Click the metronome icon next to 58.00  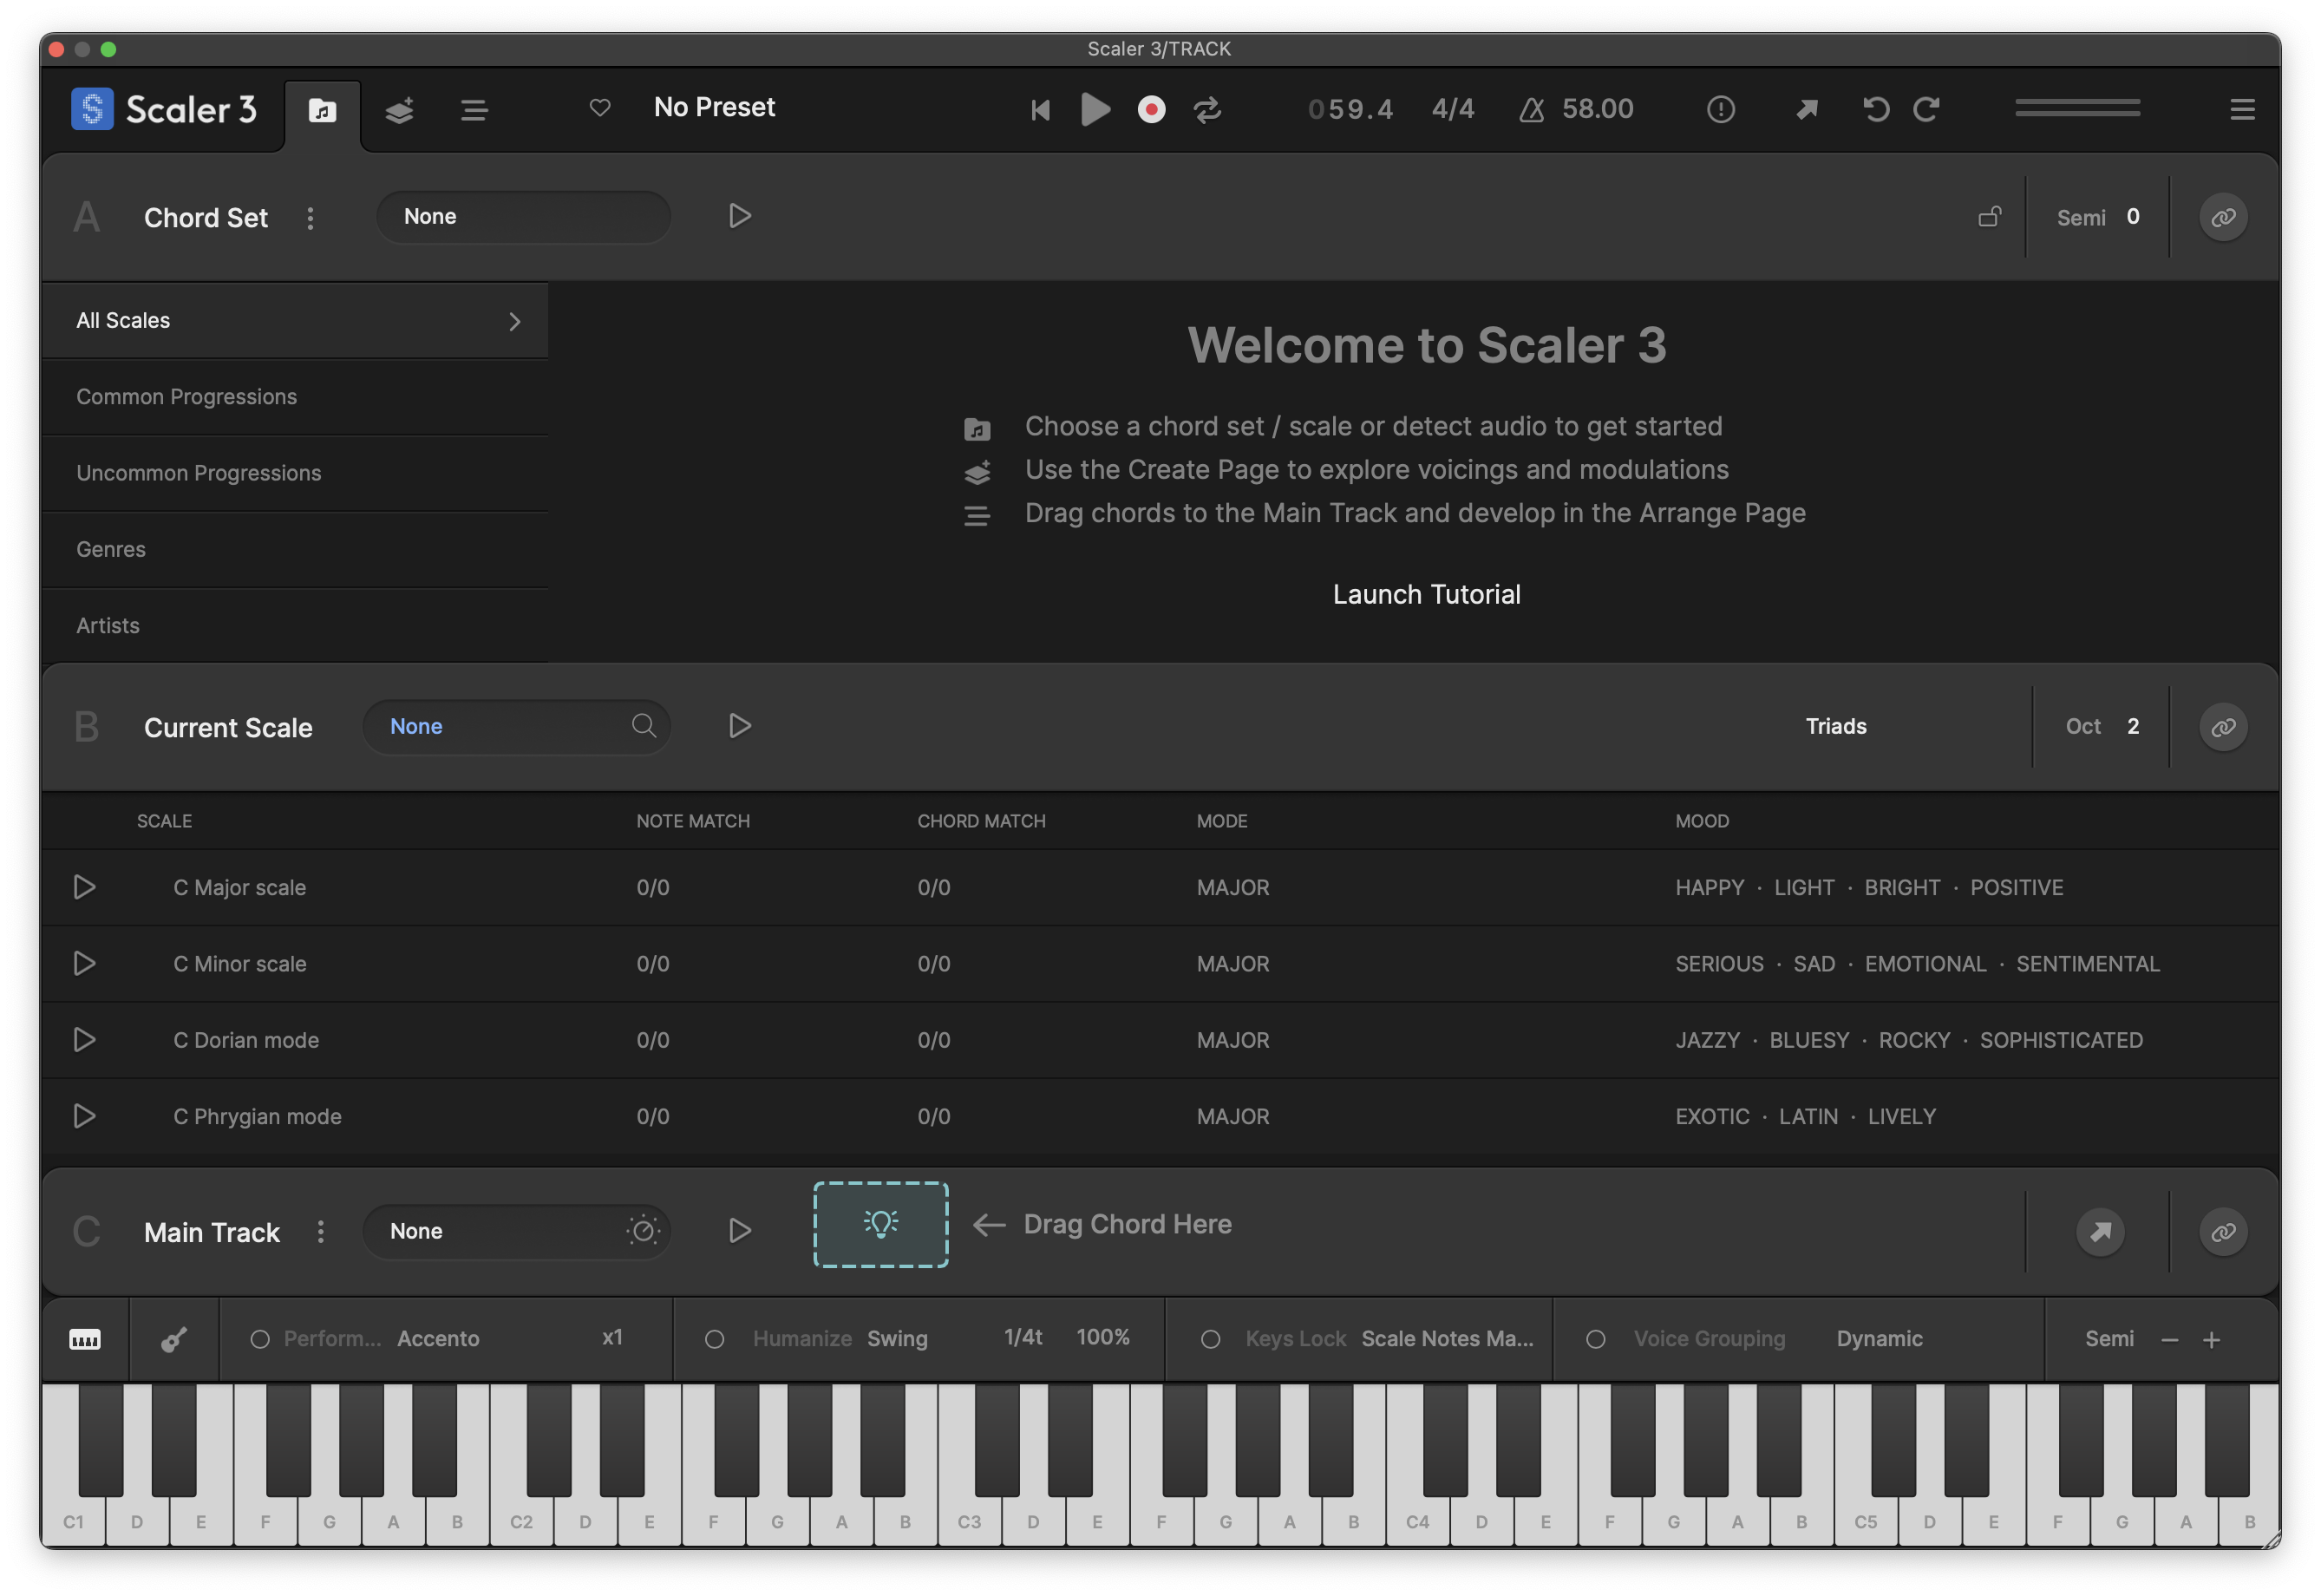1532,109
